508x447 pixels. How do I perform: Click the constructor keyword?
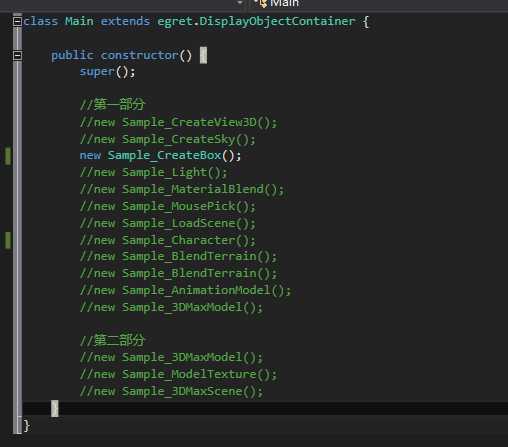tap(140, 55)
